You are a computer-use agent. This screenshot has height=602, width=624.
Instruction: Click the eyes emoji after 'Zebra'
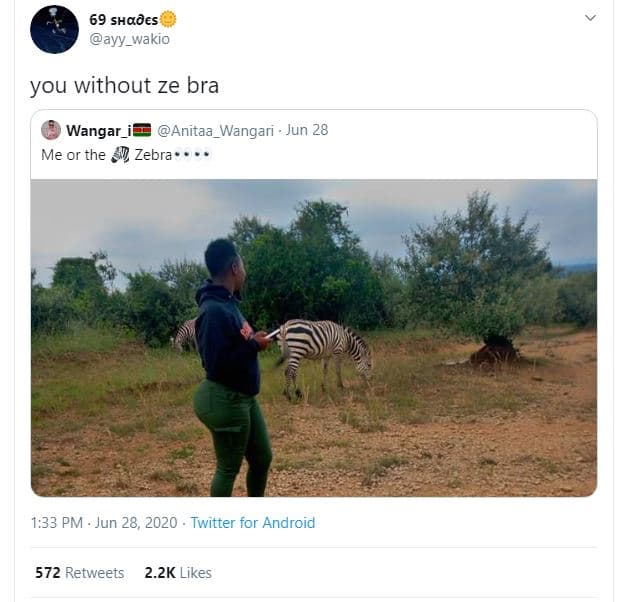point(192,155)
